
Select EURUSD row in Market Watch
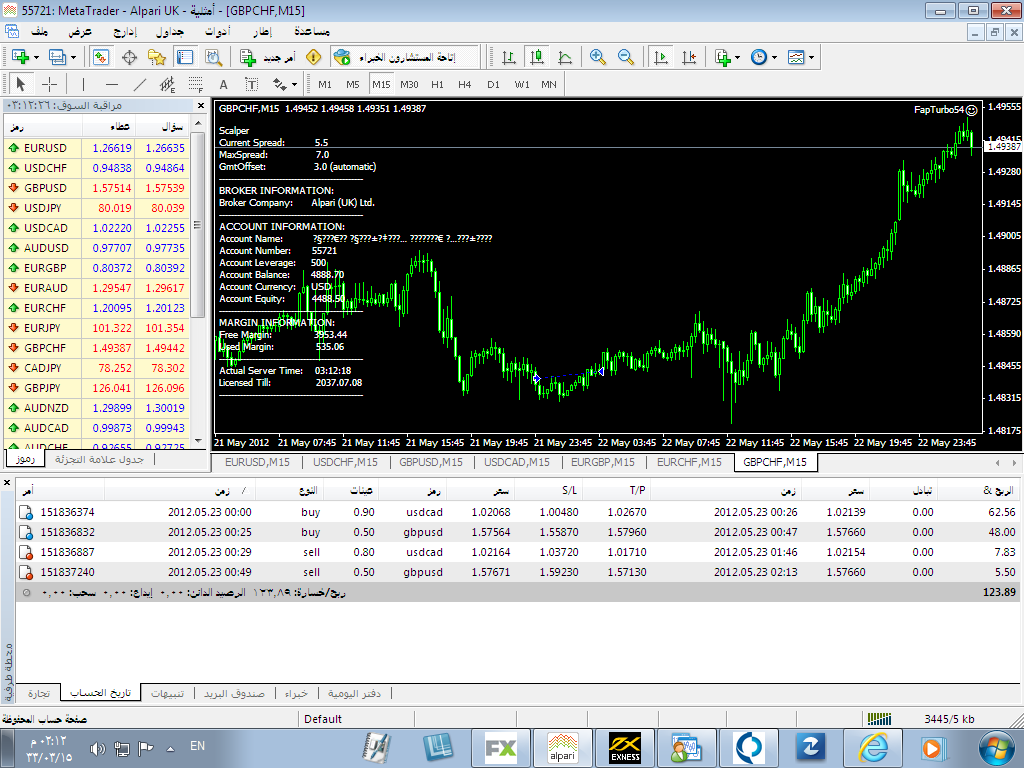click(x=97, y=148)
